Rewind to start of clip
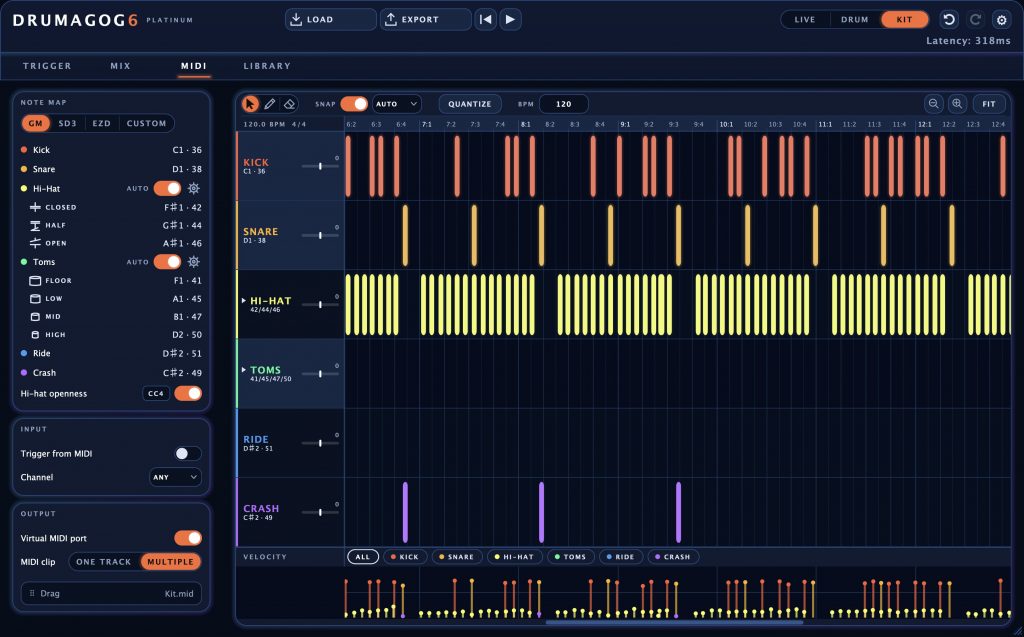The height and width of the screenshot is (637, 1024). click(485, 20)
